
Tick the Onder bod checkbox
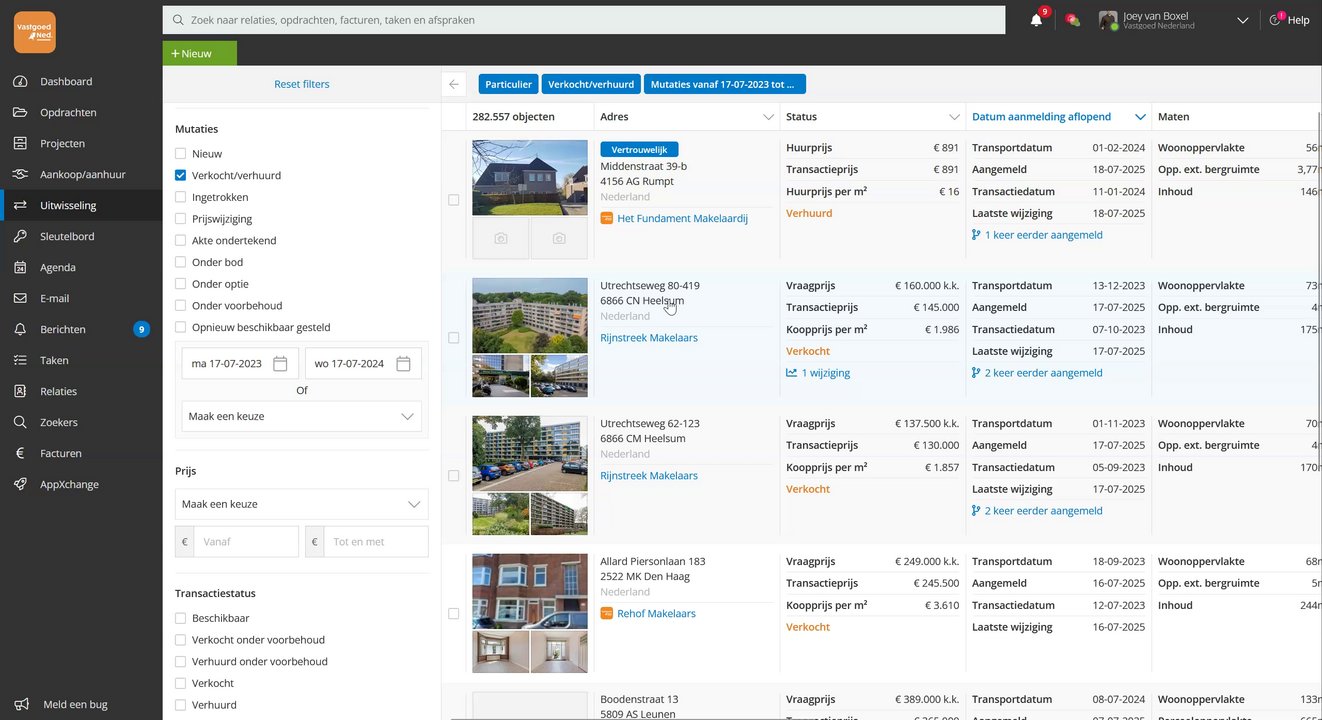point(181,263)
